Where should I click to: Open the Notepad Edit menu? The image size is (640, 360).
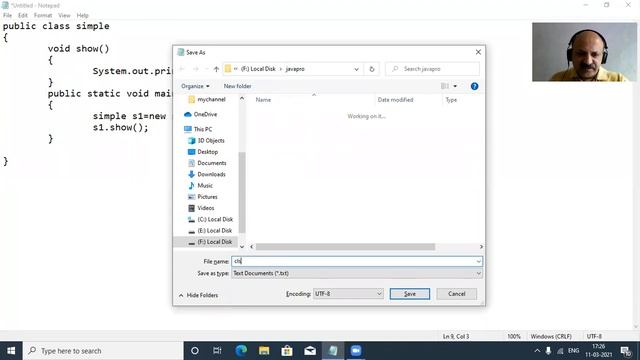[x=23, y=15]
